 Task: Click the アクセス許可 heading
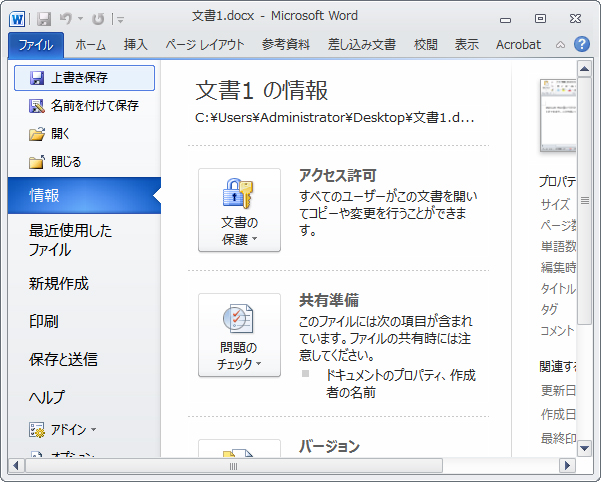coord(338,175)
